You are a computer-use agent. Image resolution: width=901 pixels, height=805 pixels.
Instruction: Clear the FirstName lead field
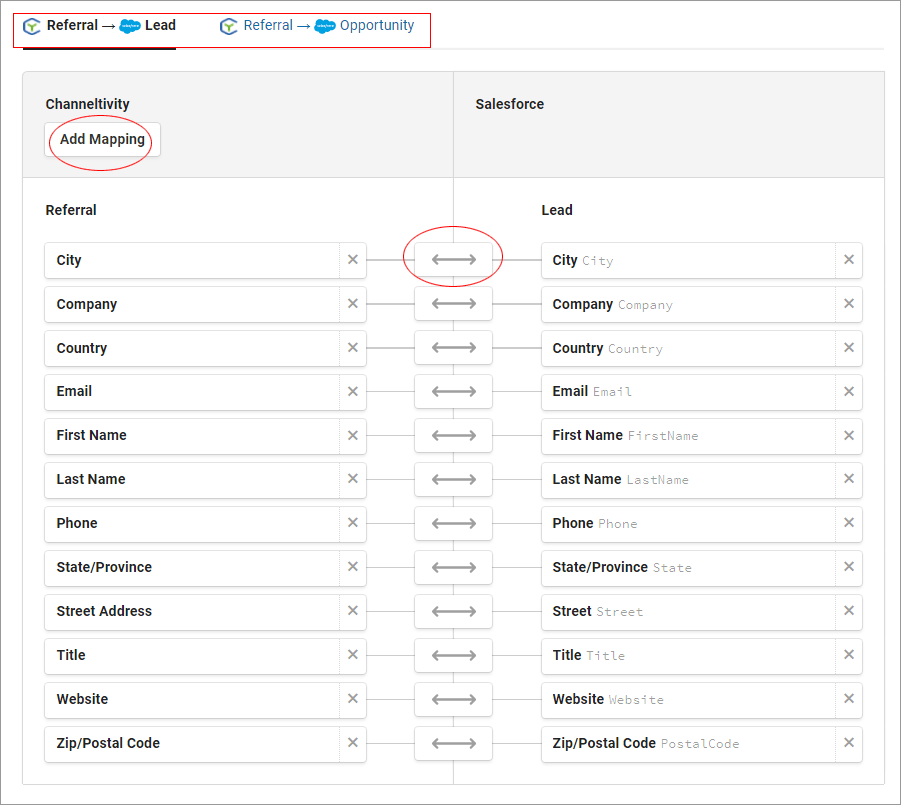point(849,436)
